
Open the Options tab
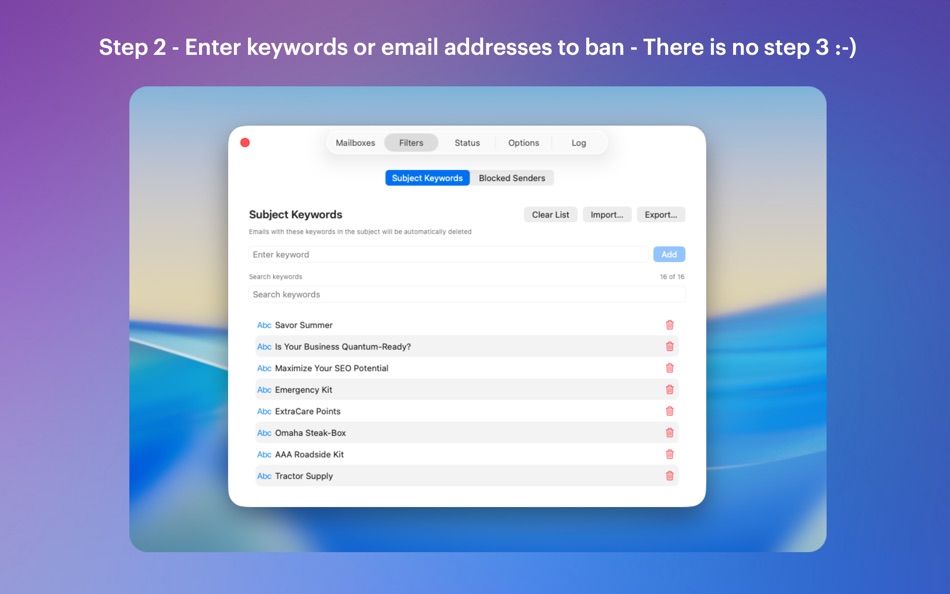click(523, 142)
